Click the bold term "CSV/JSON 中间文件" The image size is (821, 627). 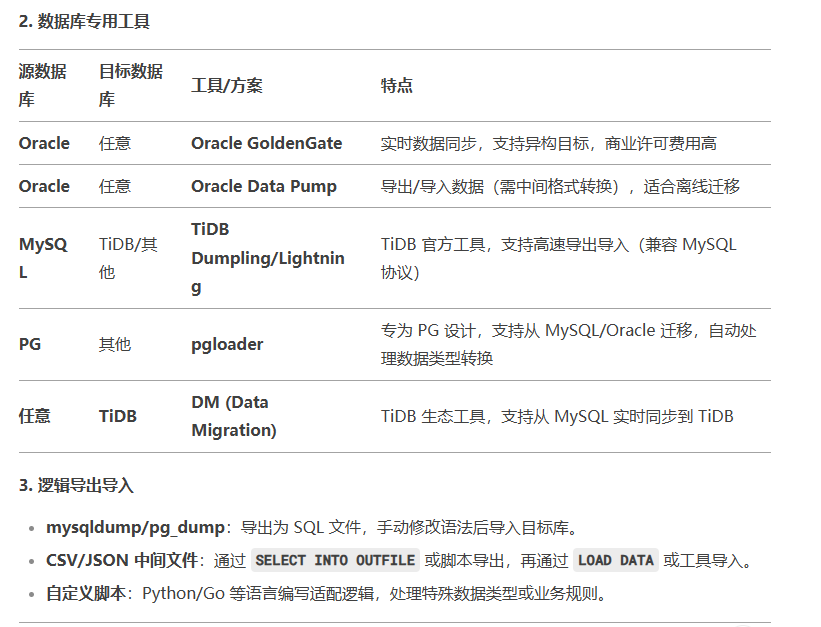[x=122, y=560]
